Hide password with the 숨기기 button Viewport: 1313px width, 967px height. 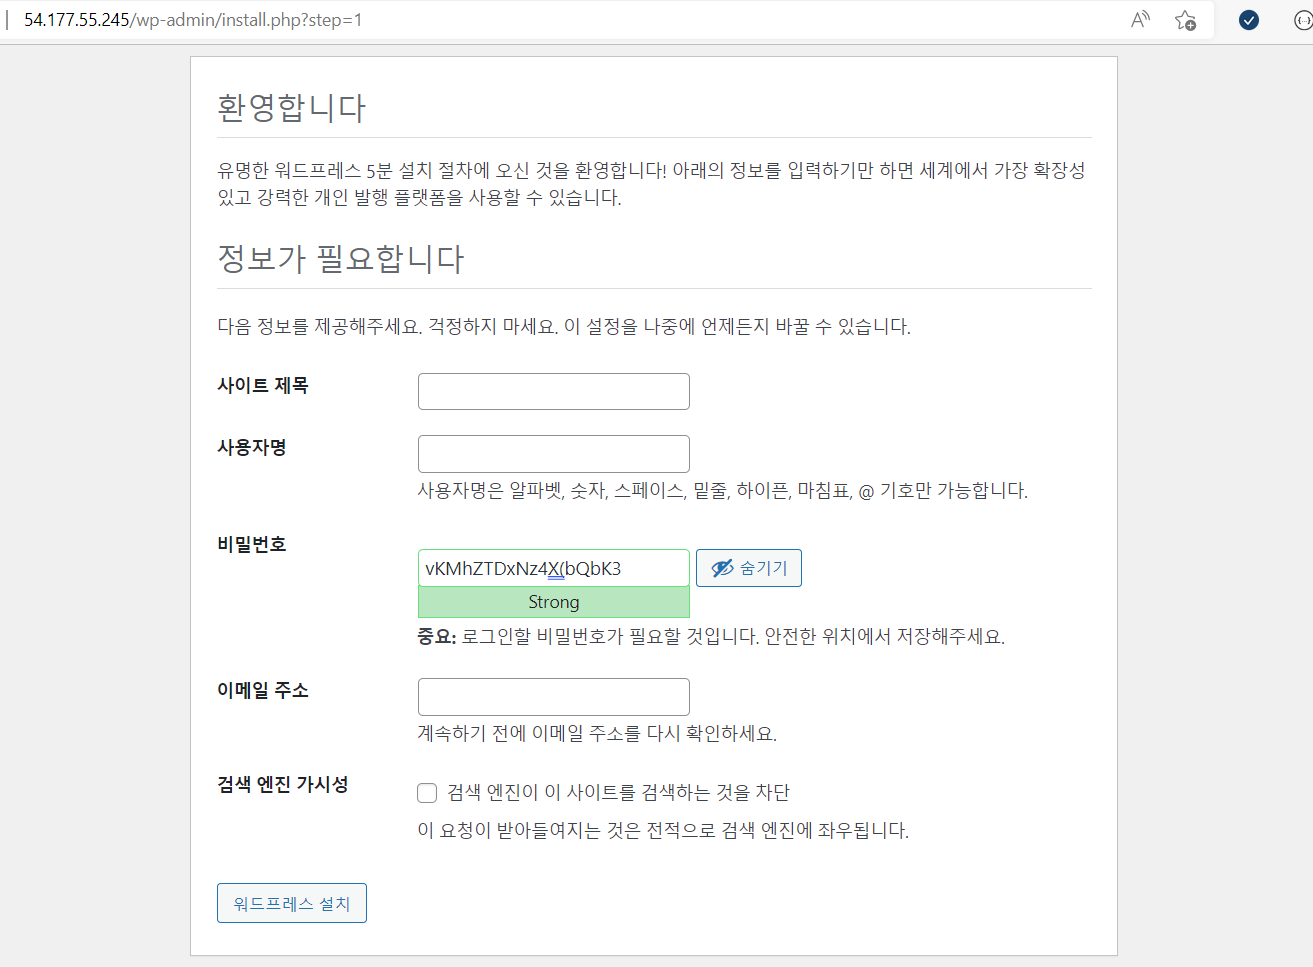pyautogui.click(x=749, y=568)
